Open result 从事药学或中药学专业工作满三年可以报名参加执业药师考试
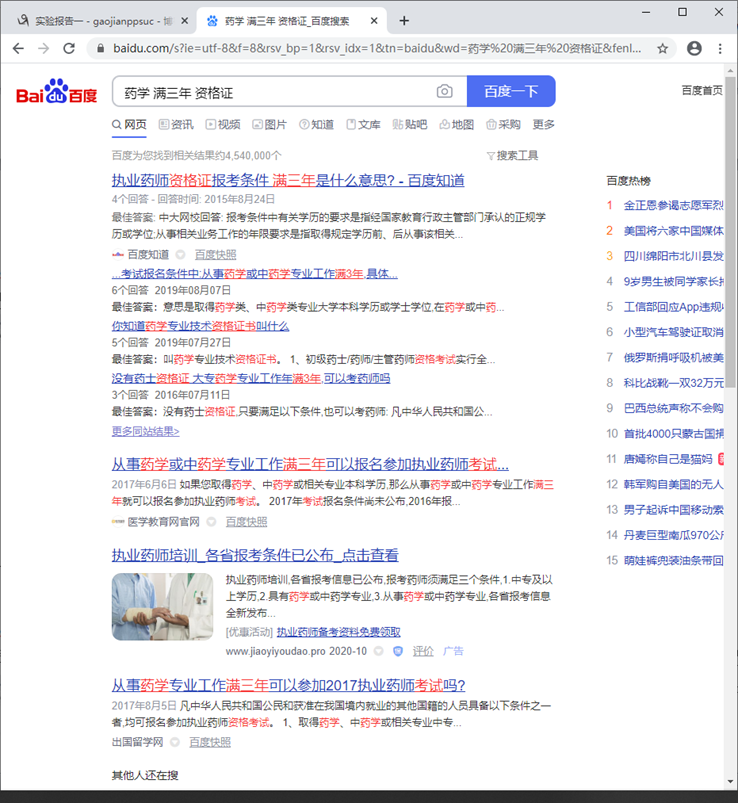Image resolution: width=738 pixels, height=803 pixels. (310, 464)
